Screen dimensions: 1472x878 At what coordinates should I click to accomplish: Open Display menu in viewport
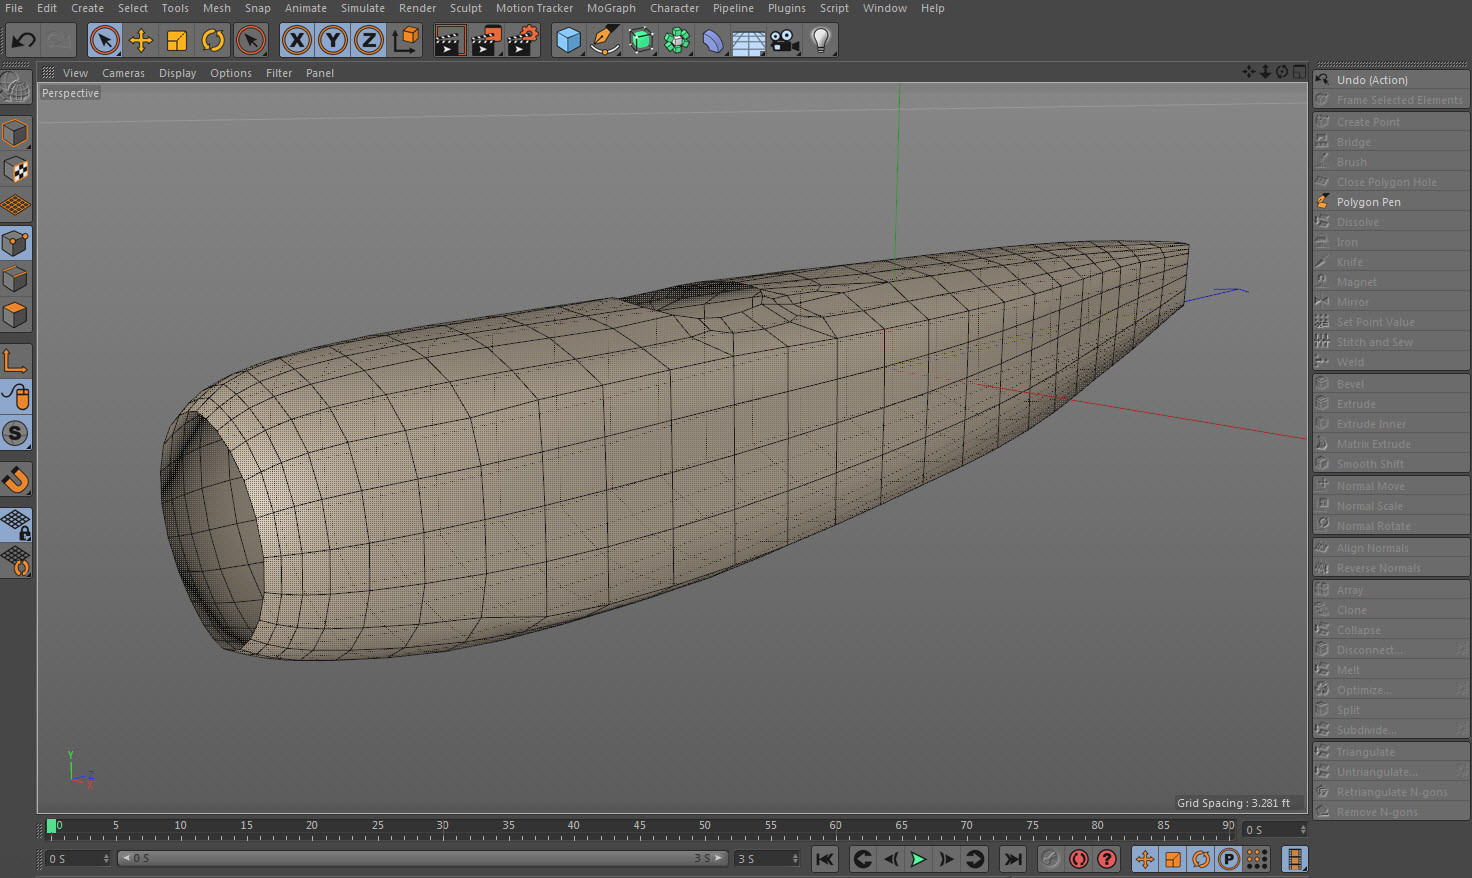click(177, 73)
